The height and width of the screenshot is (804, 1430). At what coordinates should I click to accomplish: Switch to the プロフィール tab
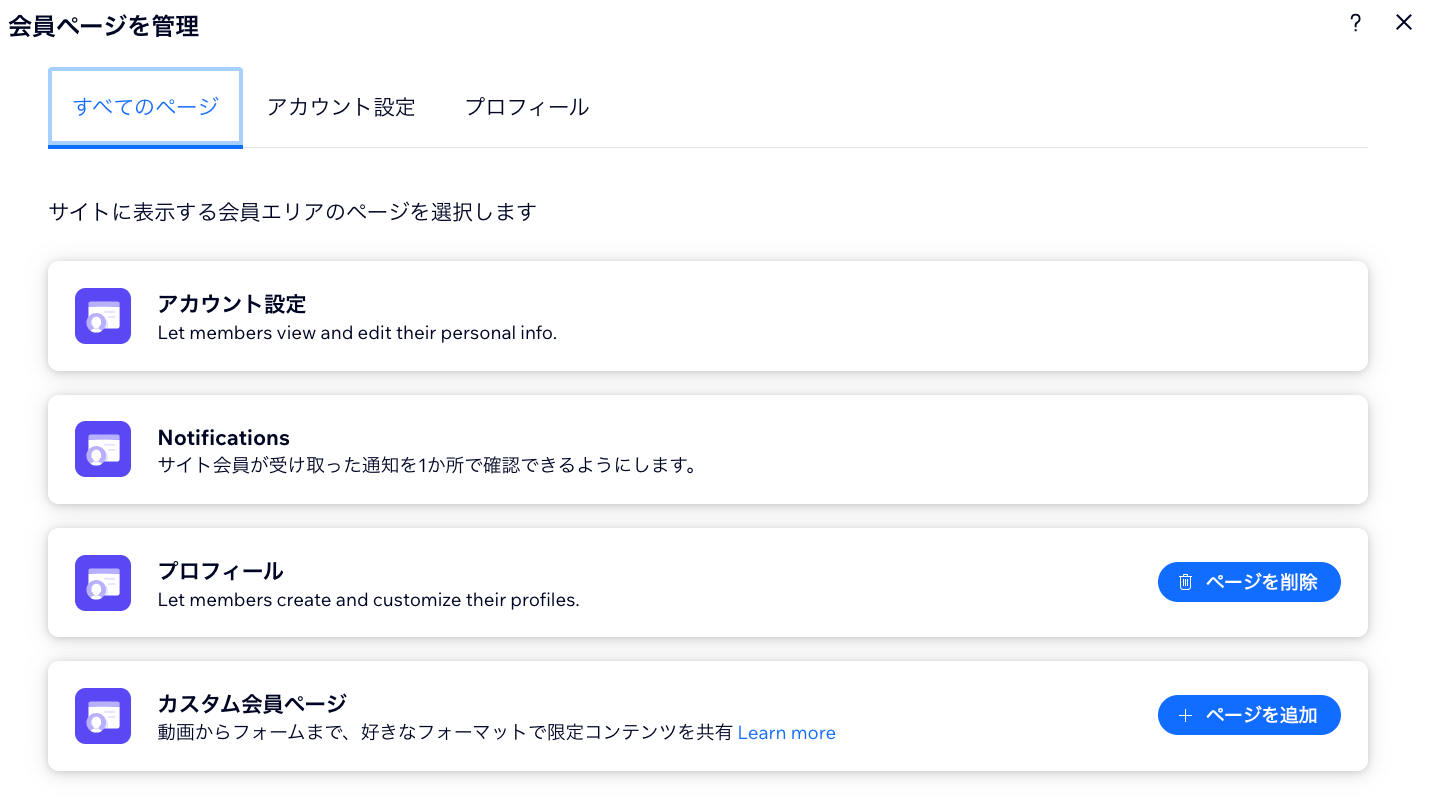click(527, 107)
